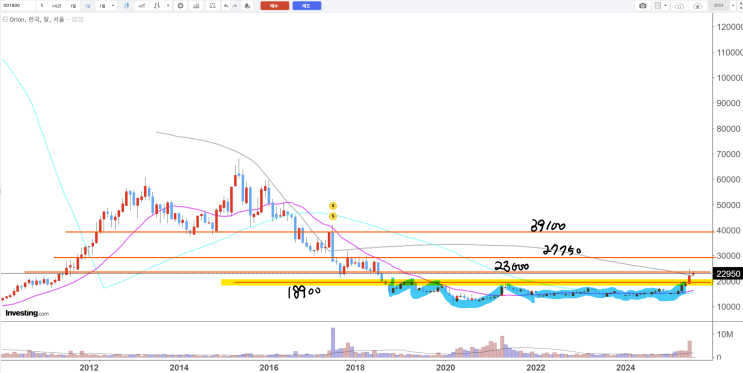
Task: Save chart to cloud icon
Action: [698, 6]
